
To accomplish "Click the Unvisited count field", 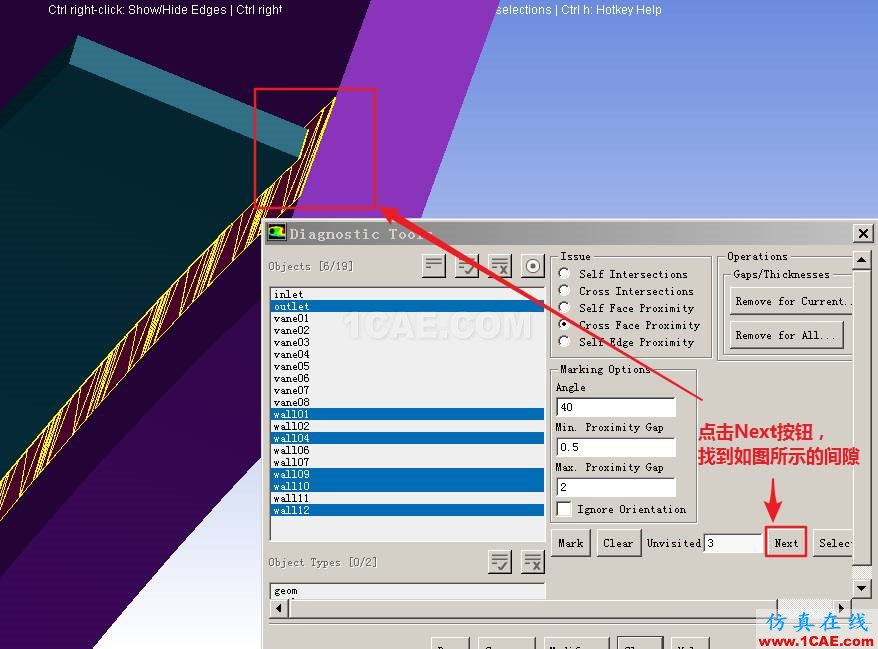I will point(732,543).
